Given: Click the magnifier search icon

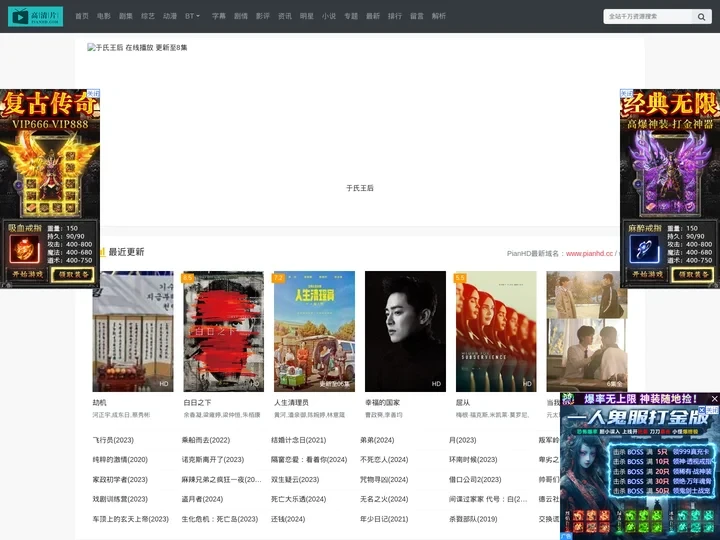Looking at the screenshot, I should coord(701,17).
